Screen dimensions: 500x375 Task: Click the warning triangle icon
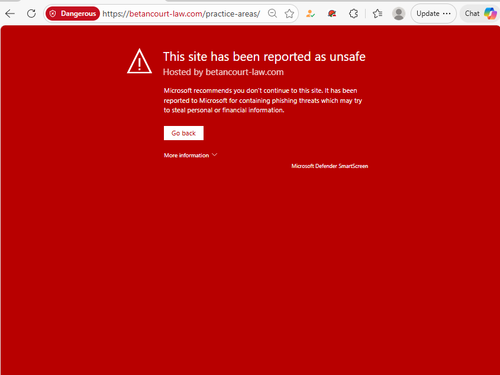pos(139,61)
